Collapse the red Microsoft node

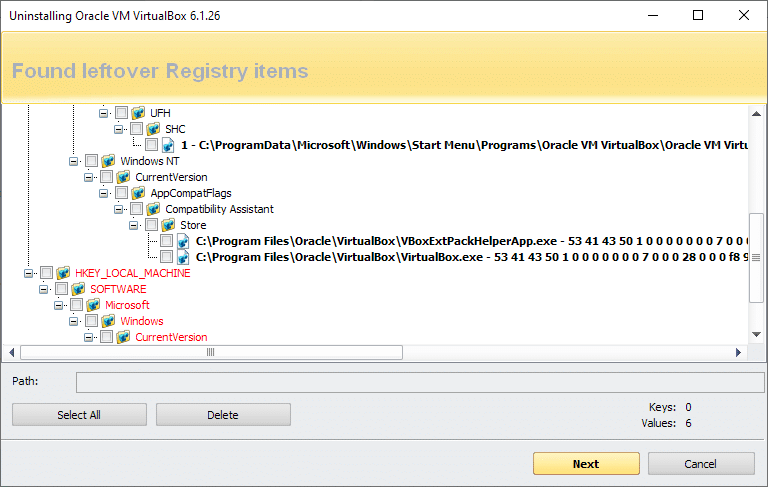58,305
